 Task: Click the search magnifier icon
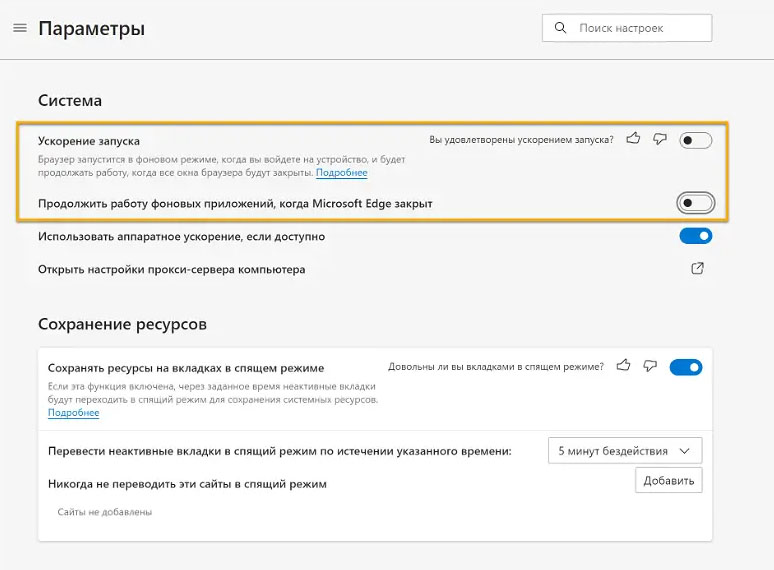pos(560,28)
